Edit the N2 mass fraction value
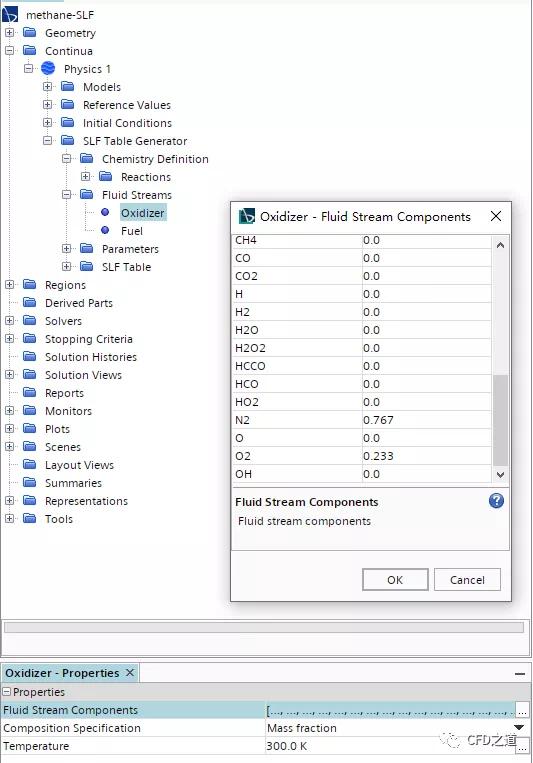Viewport: 533px width, 763px height. point(426,420)
